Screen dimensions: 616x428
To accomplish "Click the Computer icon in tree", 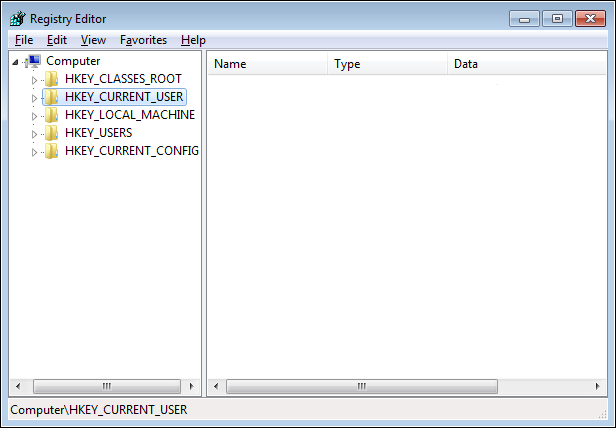I will pyautogui.click(x=34, y=61).
